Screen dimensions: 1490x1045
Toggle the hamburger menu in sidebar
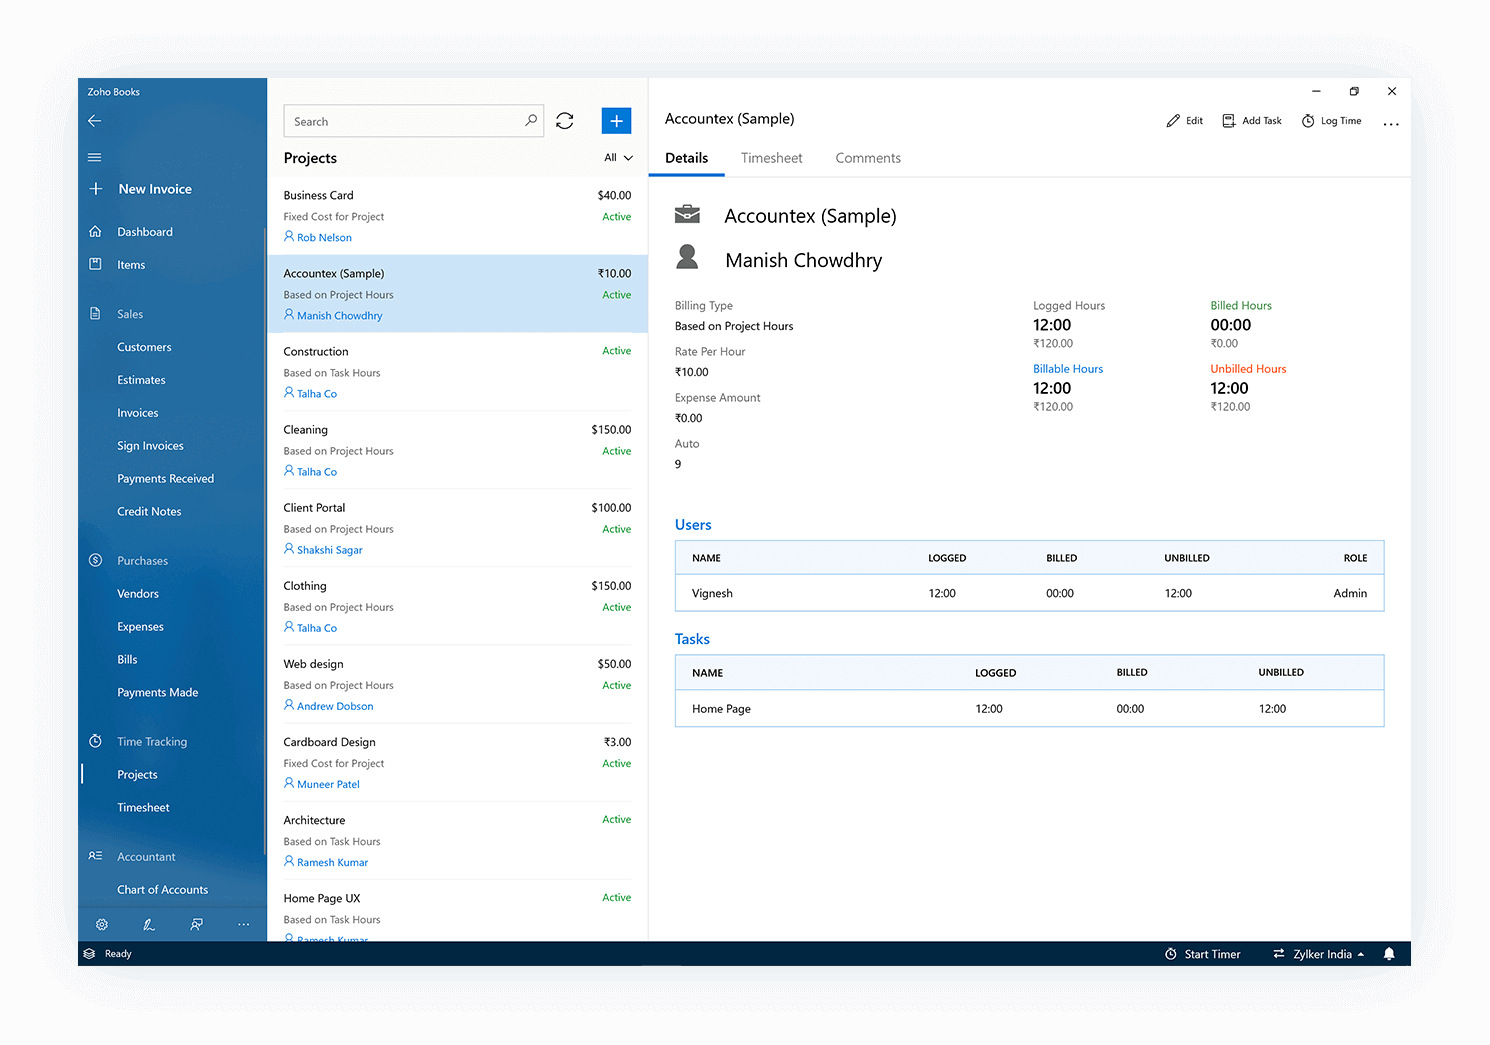pyautogui.click(x=95, y=157)
